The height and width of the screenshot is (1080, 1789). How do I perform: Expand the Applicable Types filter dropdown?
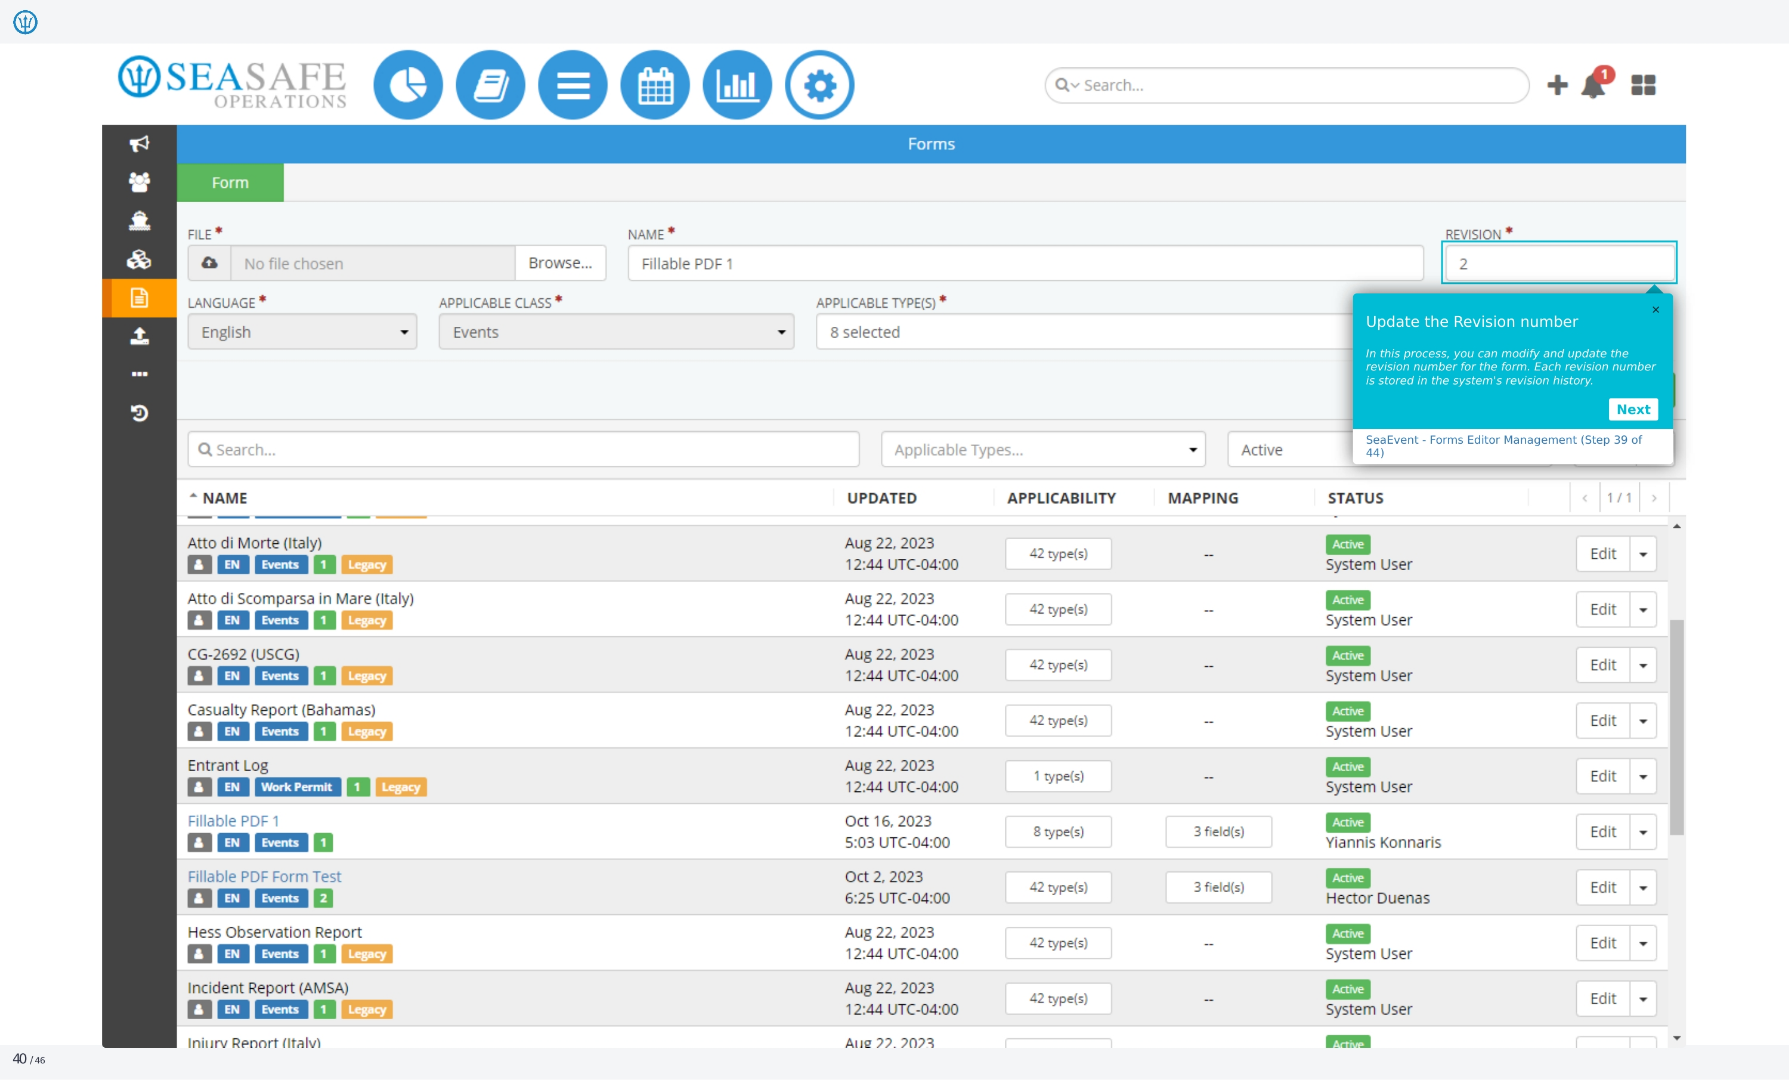click(1043, 450)
